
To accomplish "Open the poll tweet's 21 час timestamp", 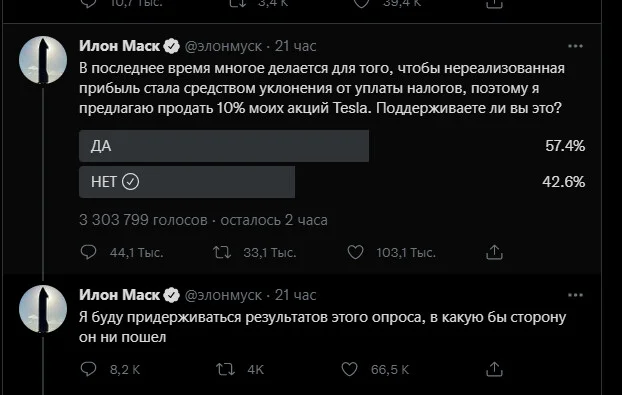I will 296,46.
